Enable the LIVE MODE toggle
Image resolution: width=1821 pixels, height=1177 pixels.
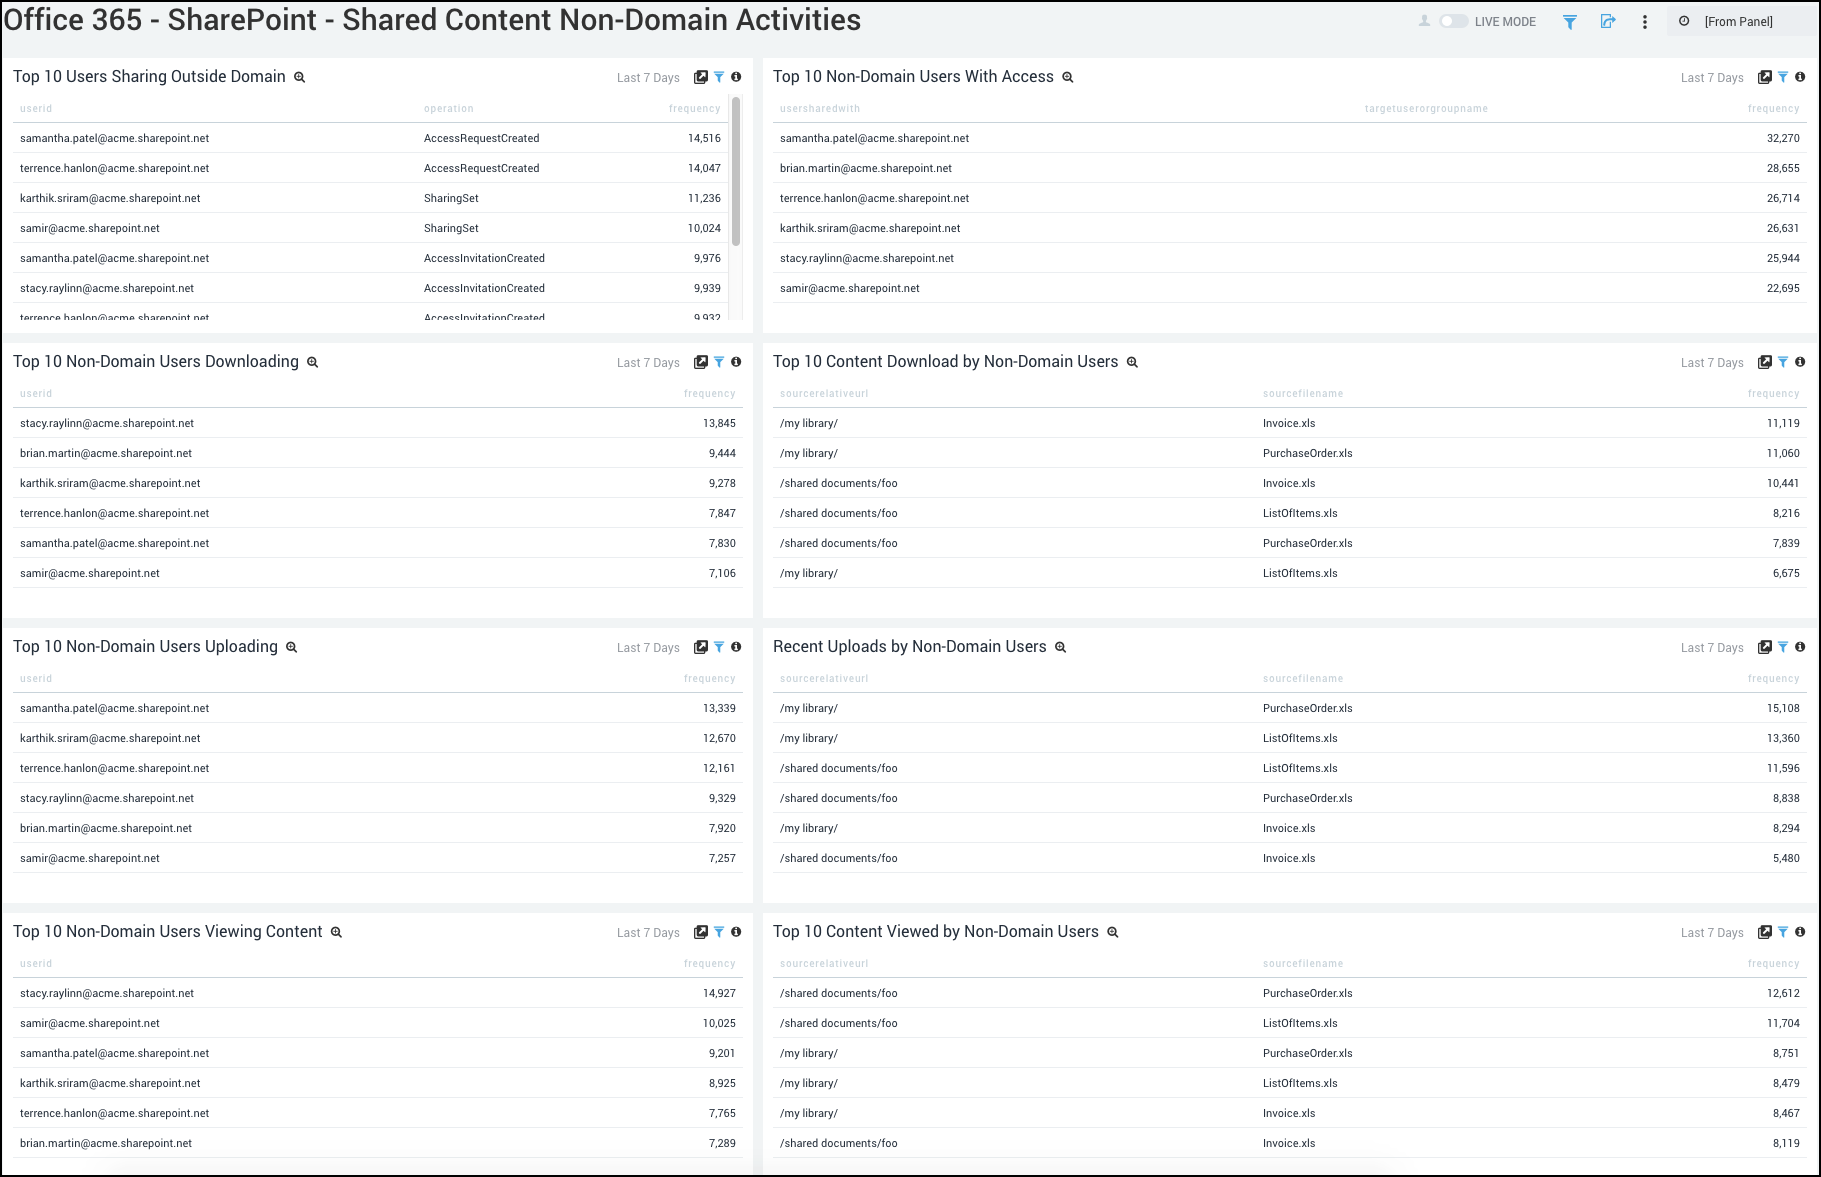(x=1450, y=20)
